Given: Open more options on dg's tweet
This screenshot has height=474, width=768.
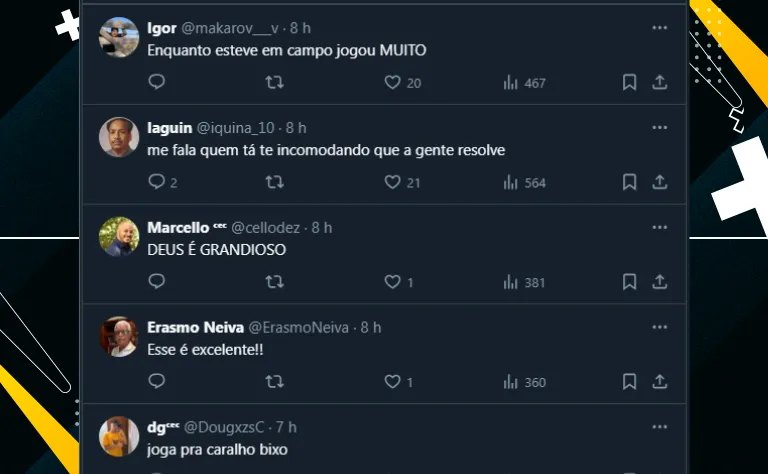Looking at the screenshot, I should [660, 428].
